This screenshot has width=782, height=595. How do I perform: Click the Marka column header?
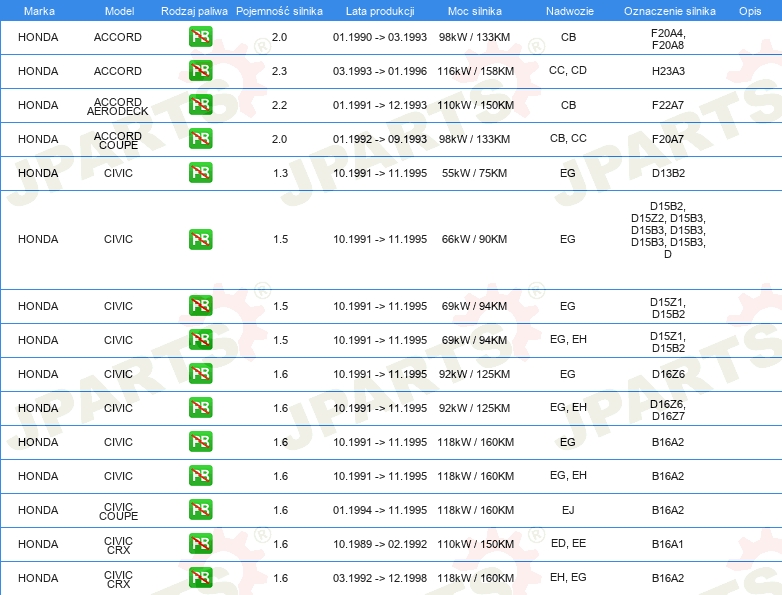[39, 11]
